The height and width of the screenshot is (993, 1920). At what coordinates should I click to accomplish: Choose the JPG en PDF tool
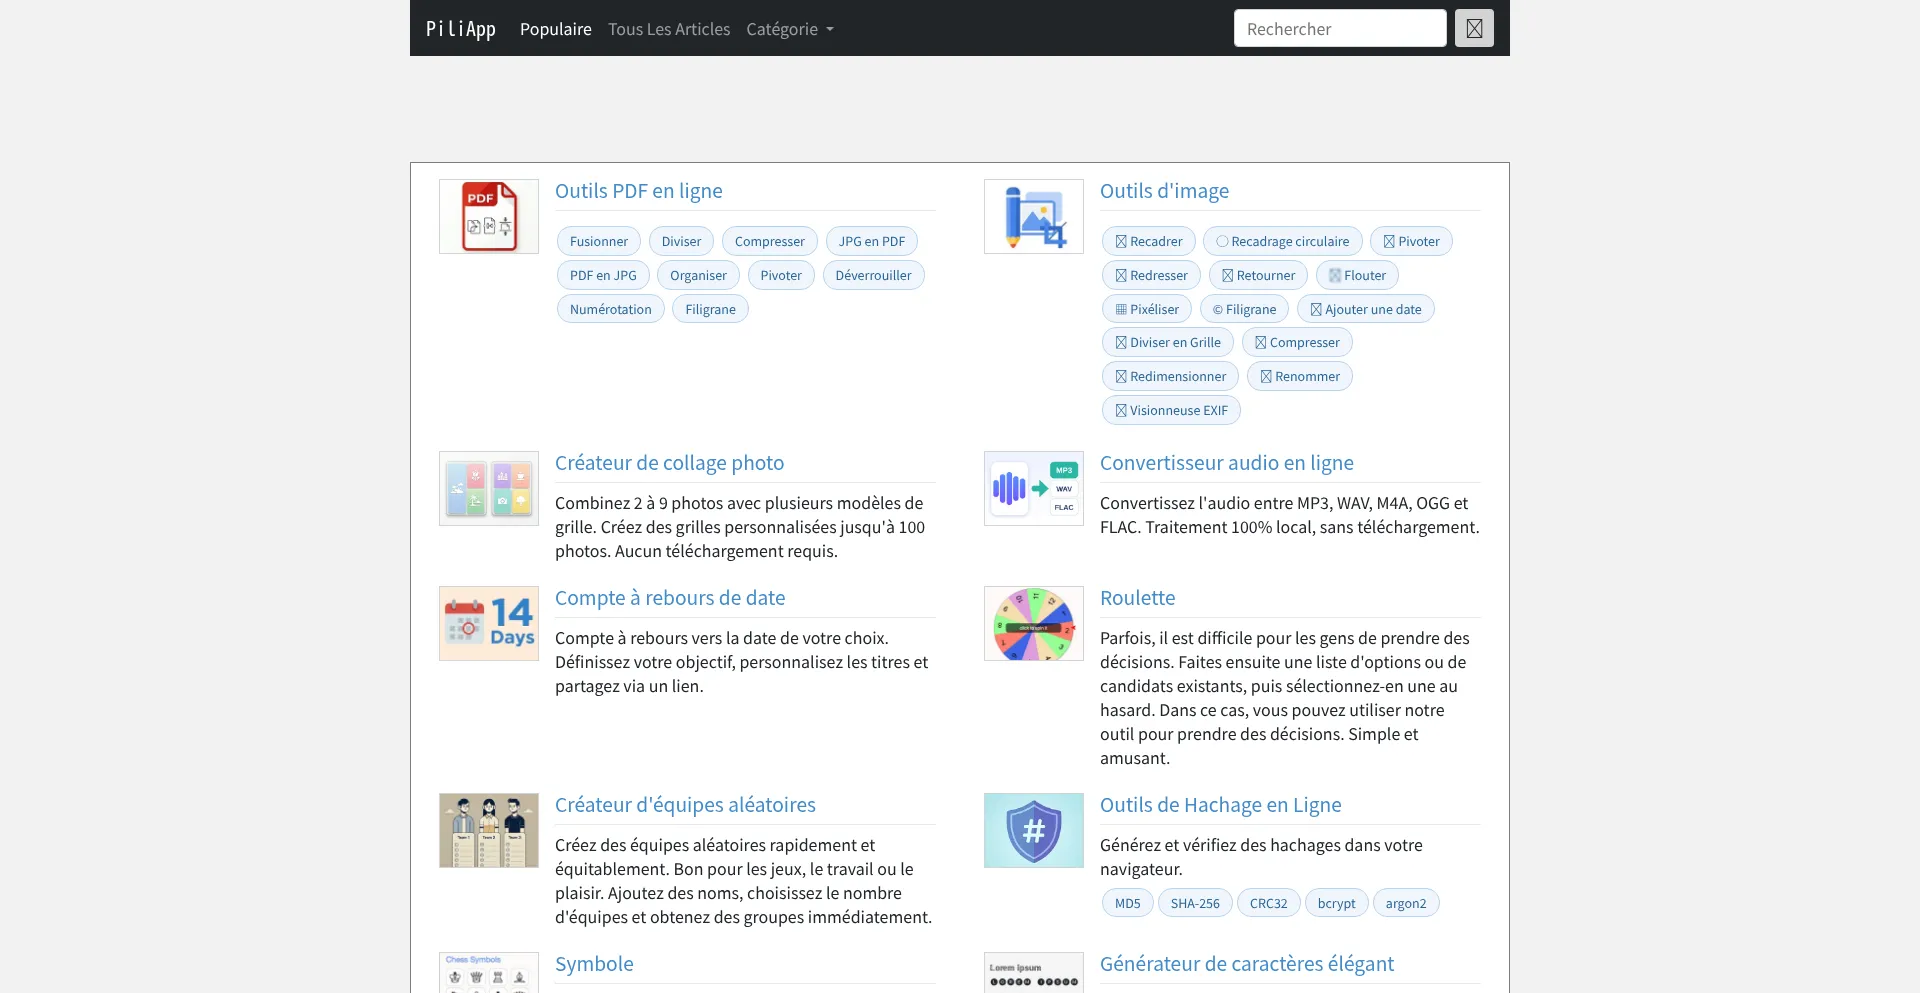tap(872, 241)
